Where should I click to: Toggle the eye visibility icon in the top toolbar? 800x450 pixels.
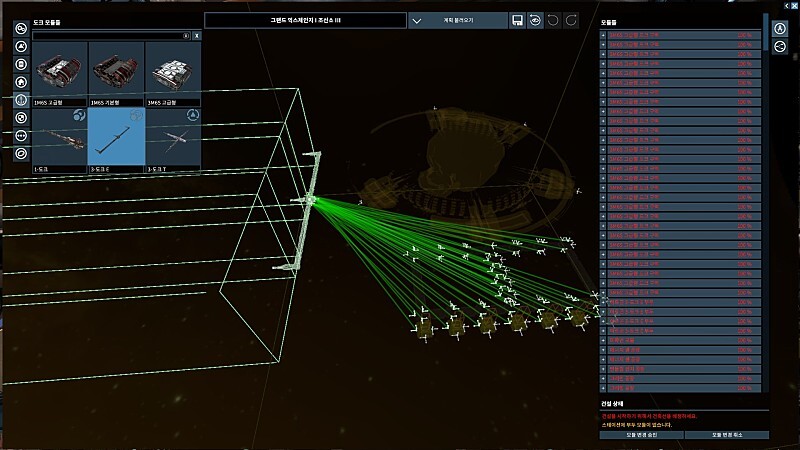pyautogui.click(x=535, y=20)
